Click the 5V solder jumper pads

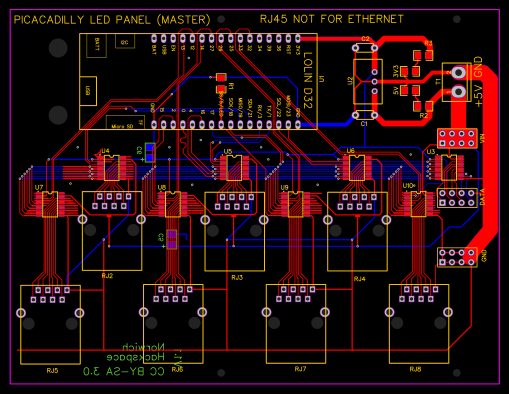(410, 90)
